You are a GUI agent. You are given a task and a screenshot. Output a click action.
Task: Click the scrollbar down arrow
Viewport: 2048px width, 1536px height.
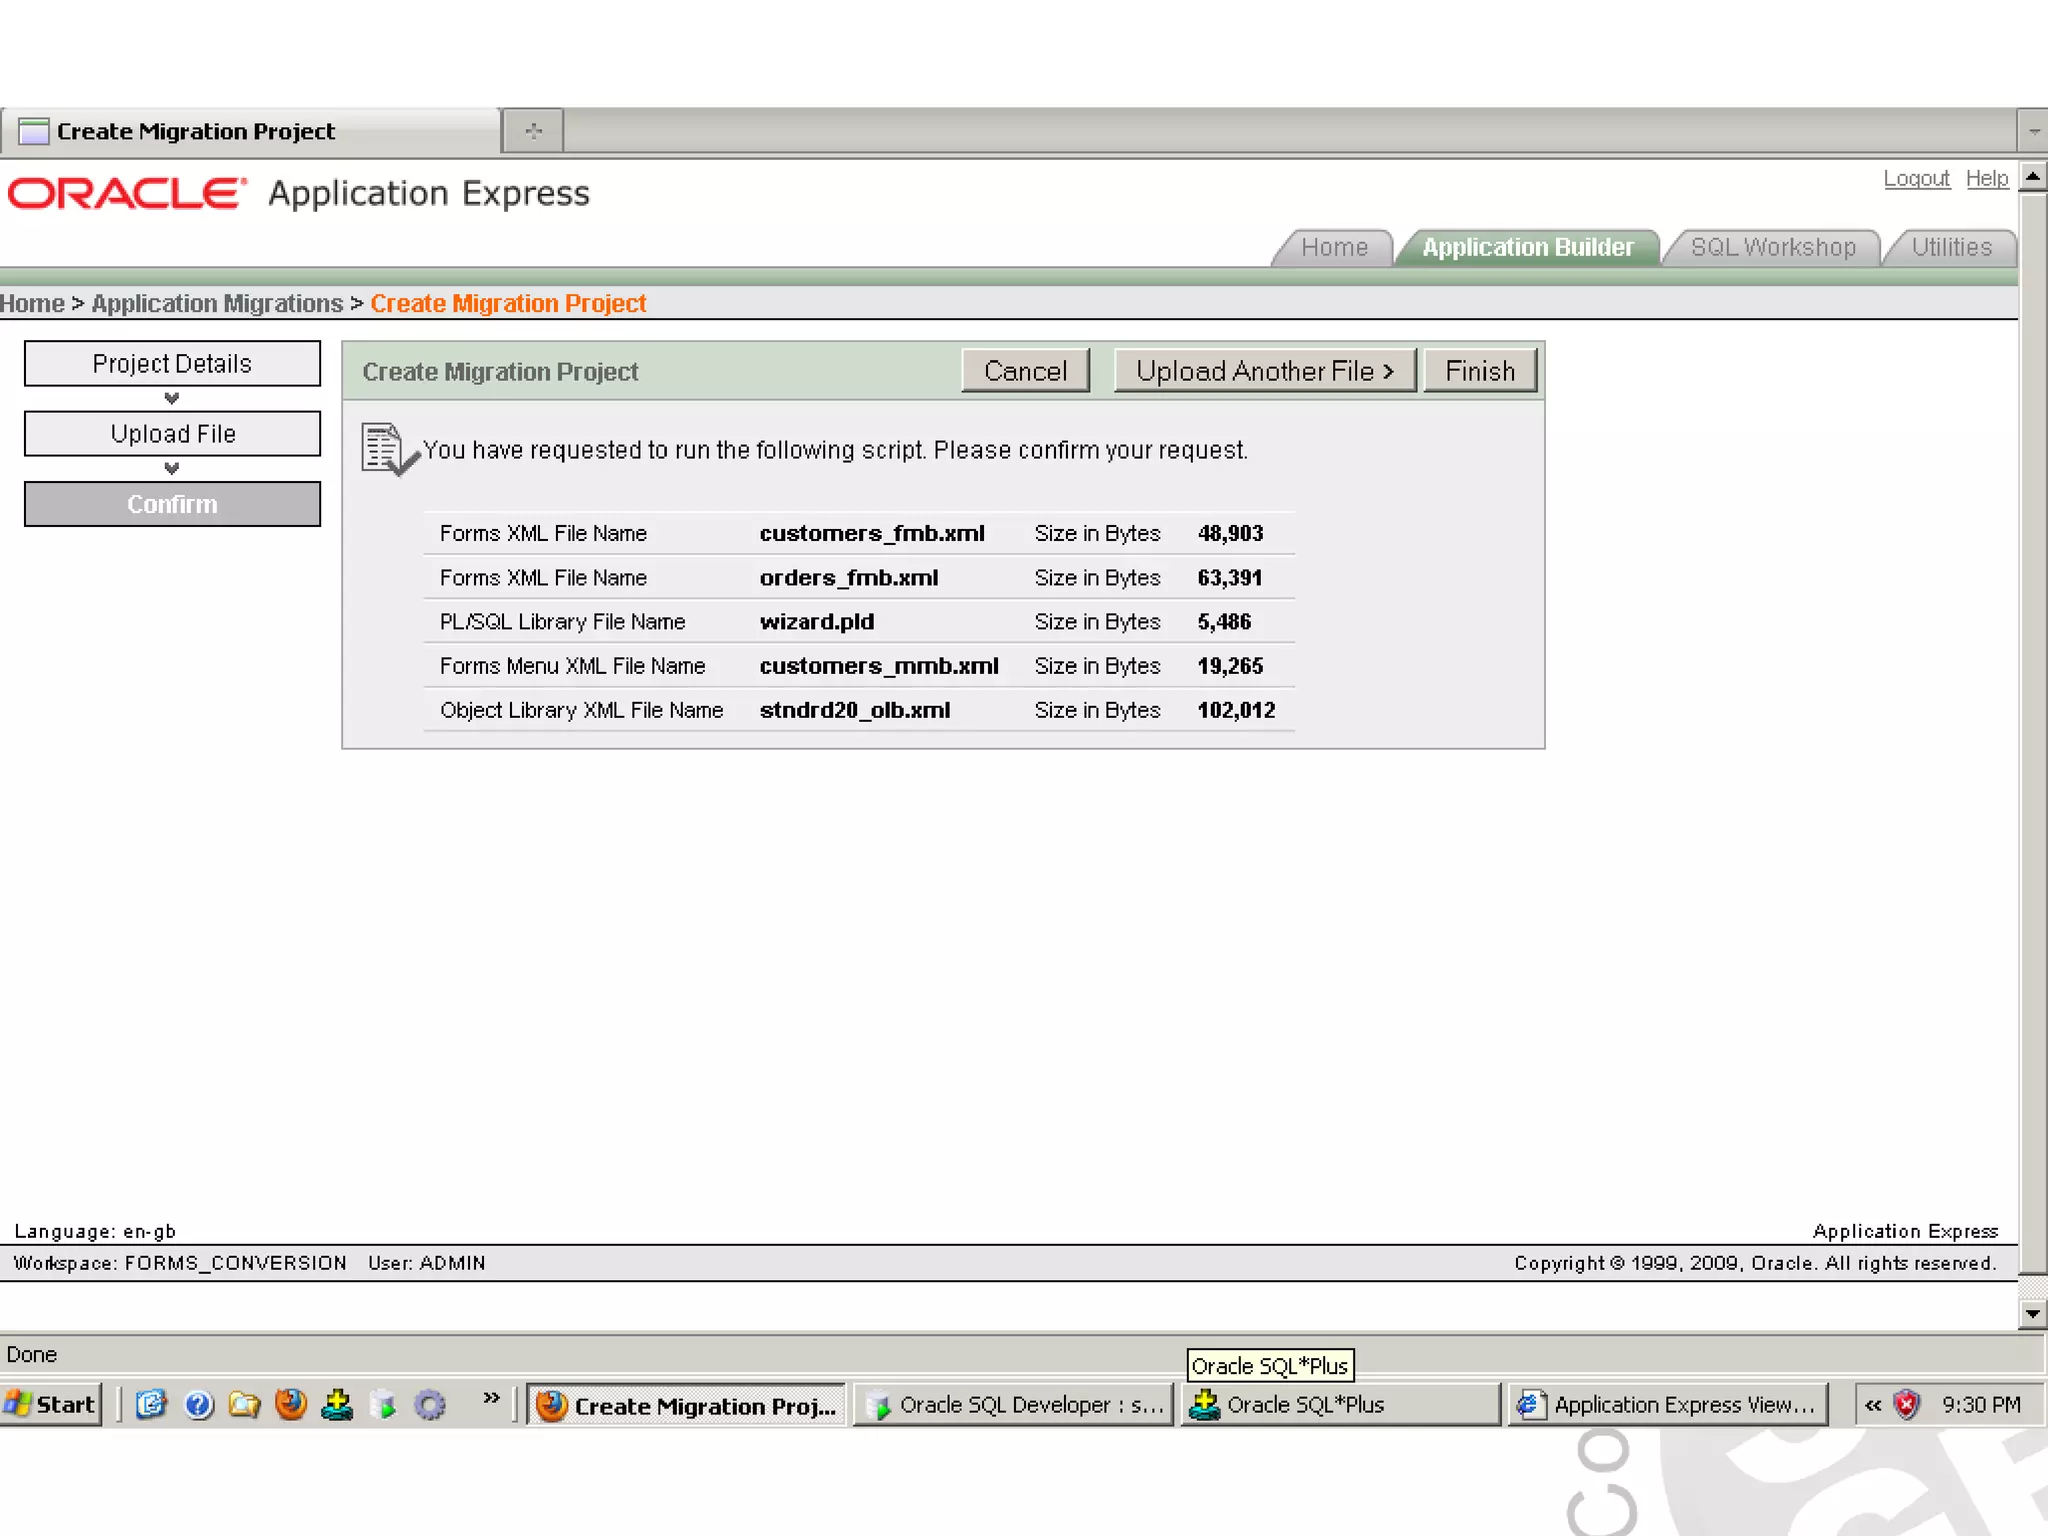click(2032, 1313)
